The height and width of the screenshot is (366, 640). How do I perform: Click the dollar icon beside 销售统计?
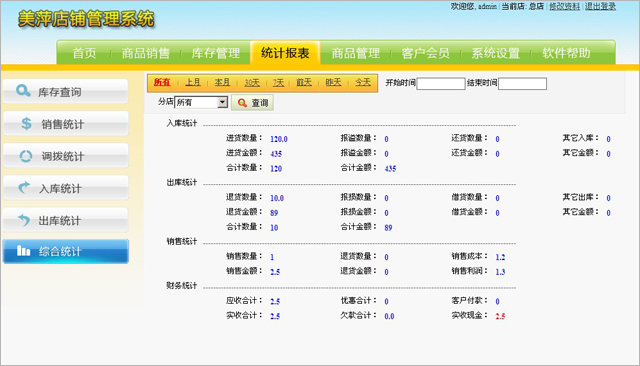[x=26, y=123]
